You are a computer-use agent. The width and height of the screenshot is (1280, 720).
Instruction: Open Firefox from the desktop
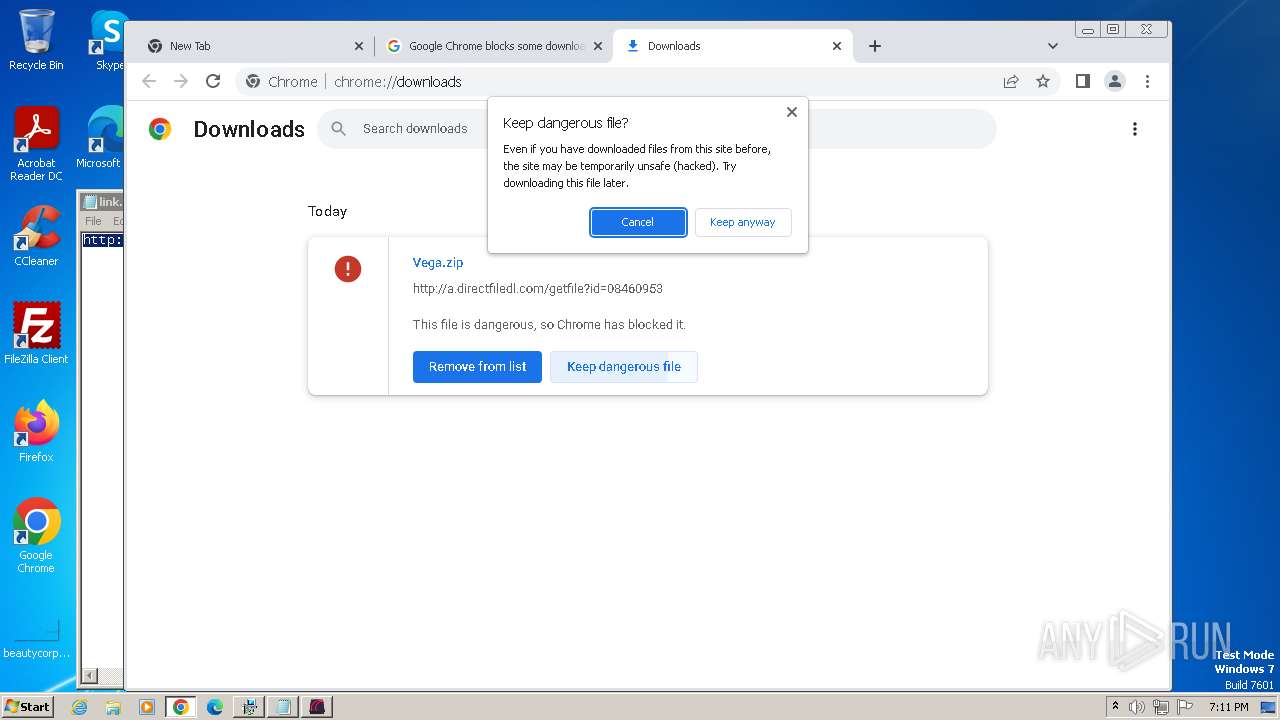(x=36, y=431)
